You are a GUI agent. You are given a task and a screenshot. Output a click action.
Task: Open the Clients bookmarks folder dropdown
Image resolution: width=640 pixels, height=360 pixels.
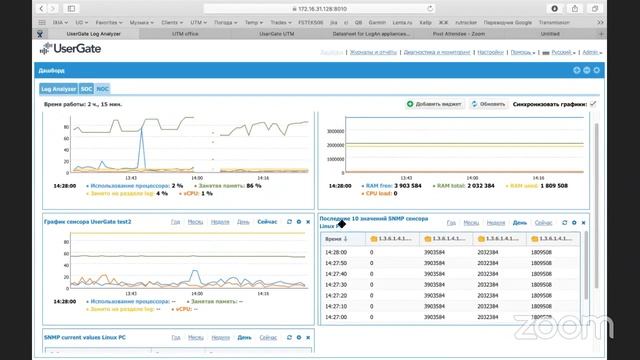coord(172,22)
